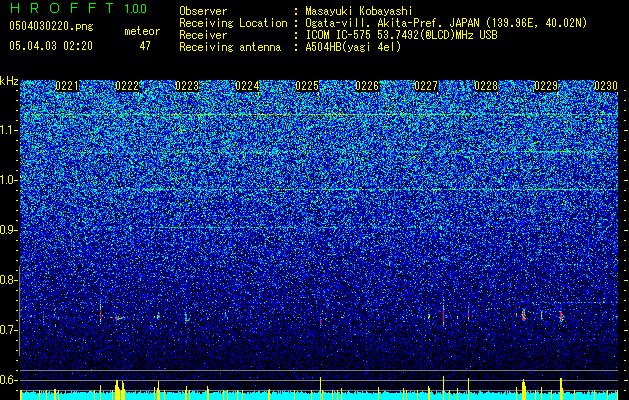Viewport: 629px width, 400px height.
Task: Select the antenna text A504HB(yagi 4el)
Action: tap(353, 47)
